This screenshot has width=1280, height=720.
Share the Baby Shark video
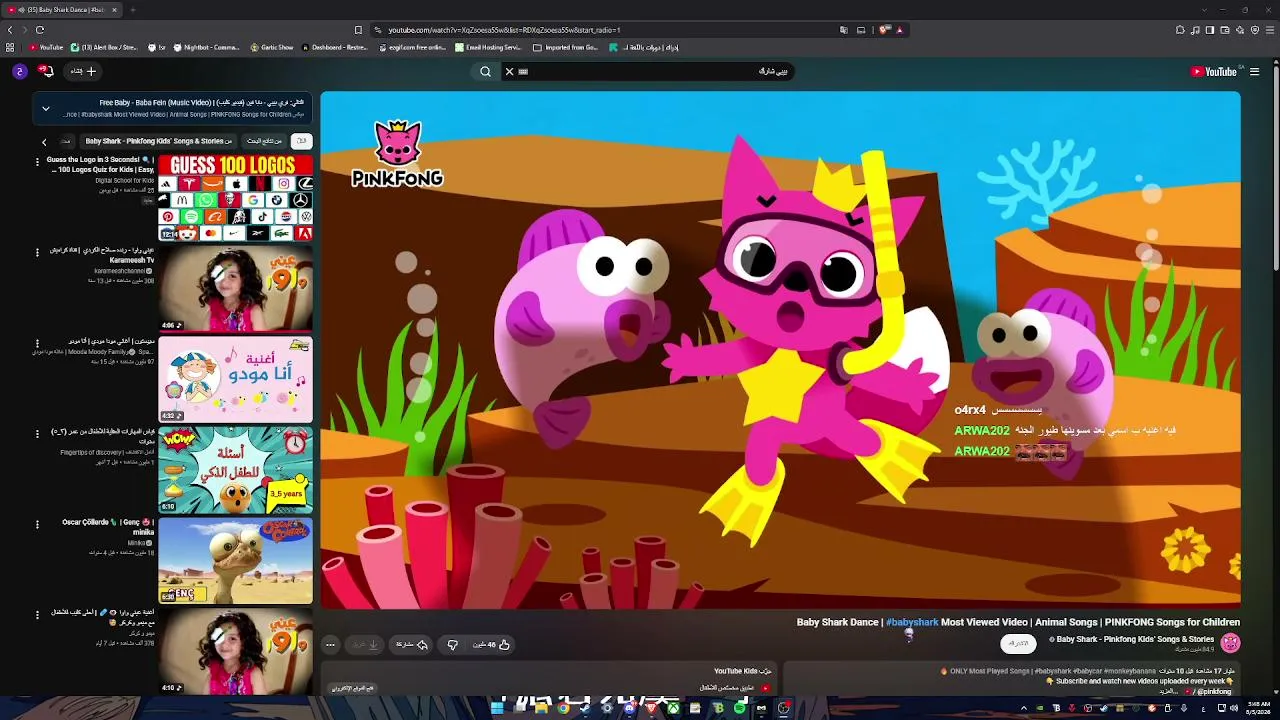[x=412, y=645]
